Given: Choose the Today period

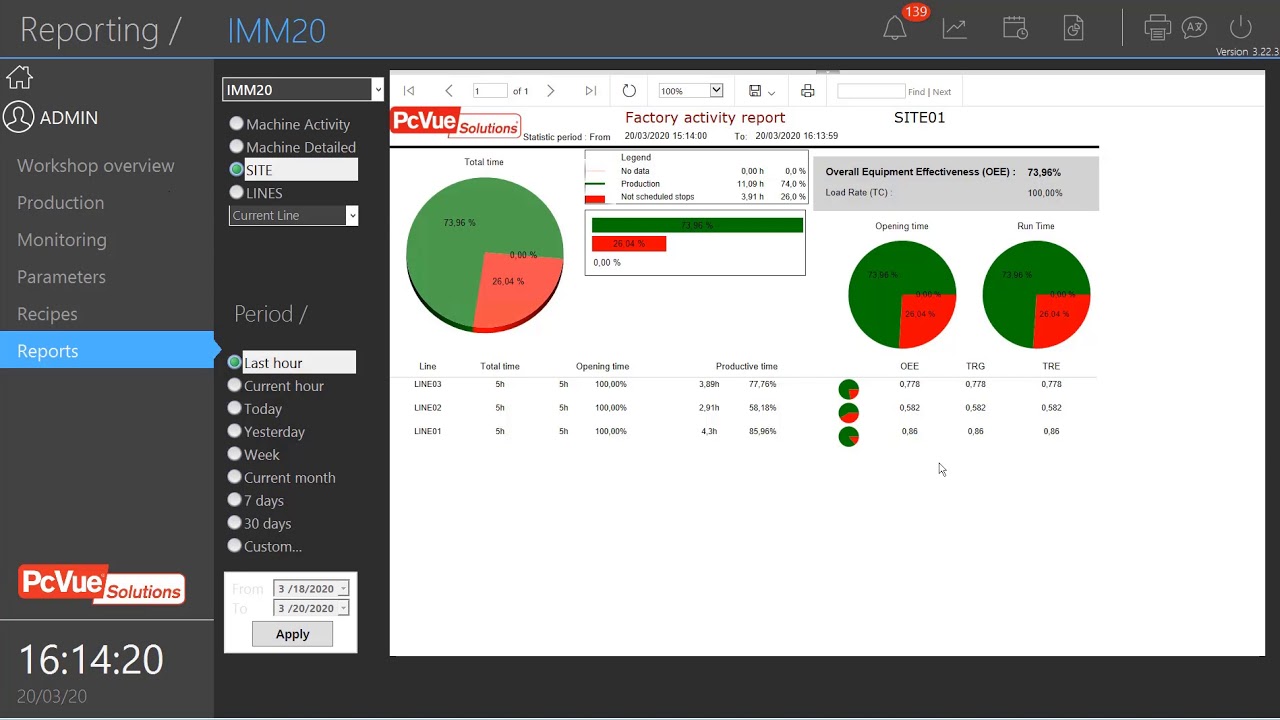Looking at the screenshot, I should (234, 408).
